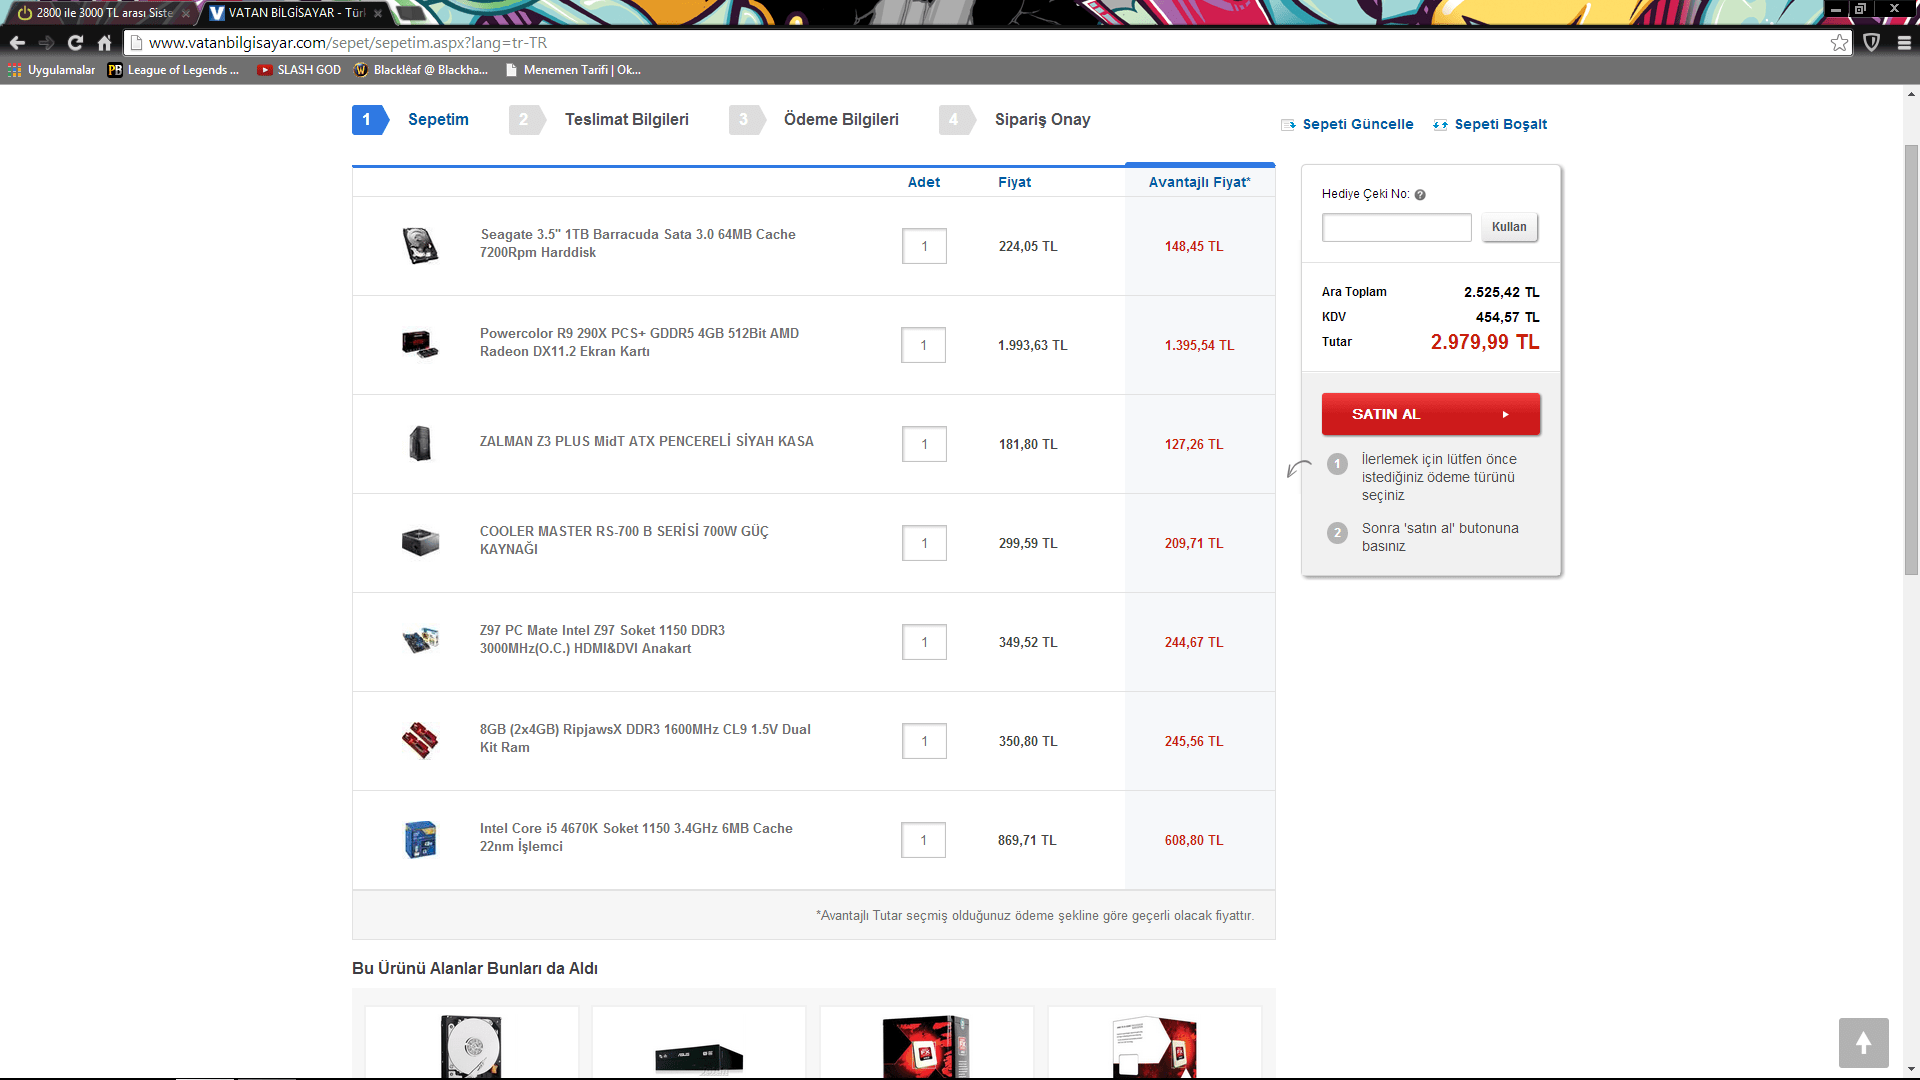Click the scroll-to-top arrow button

[1863, 1043]
